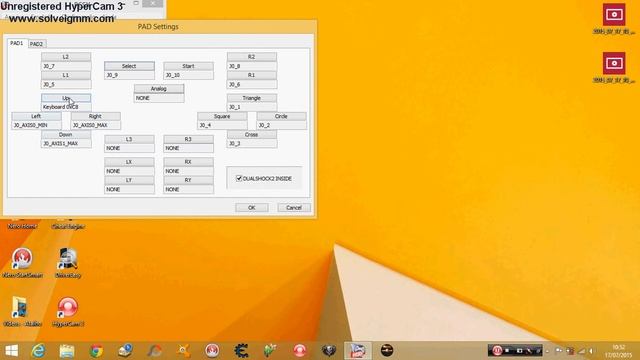The height and width of the screenshot is (360, 640).
Task: Open Google Chrome from taskbar
Action: point(96,351)
